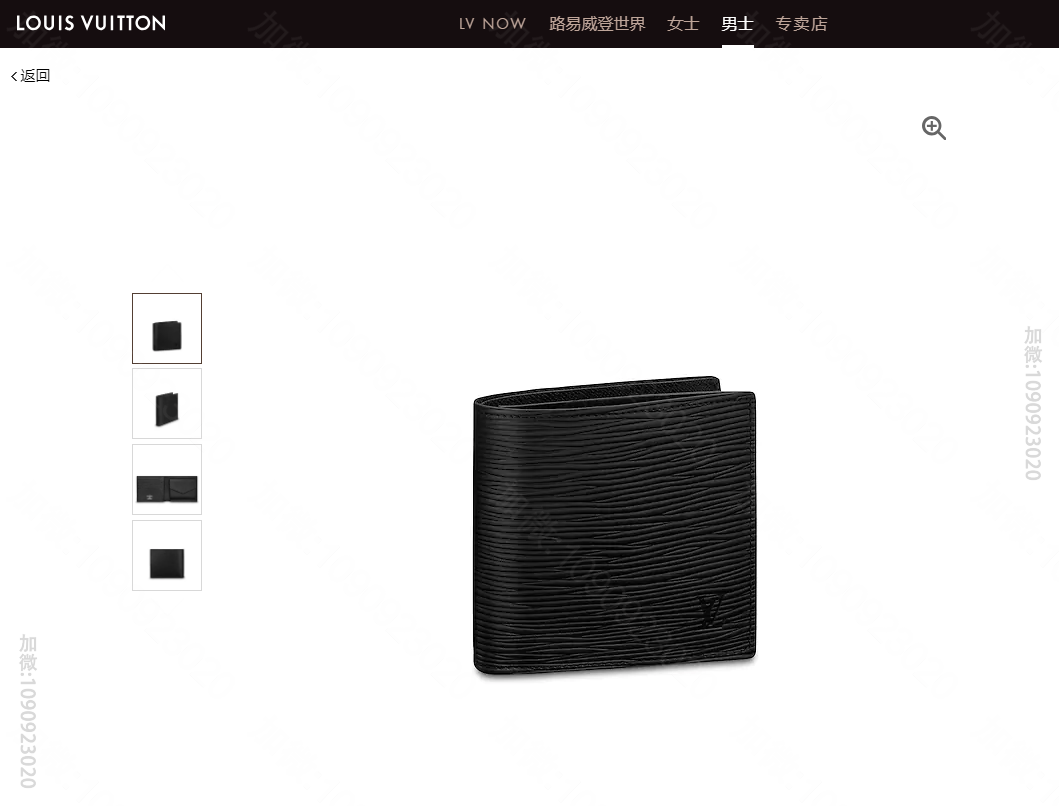Click the zoom magnifier icon
Screen dimensions: 1059x806
coord(933,128)
